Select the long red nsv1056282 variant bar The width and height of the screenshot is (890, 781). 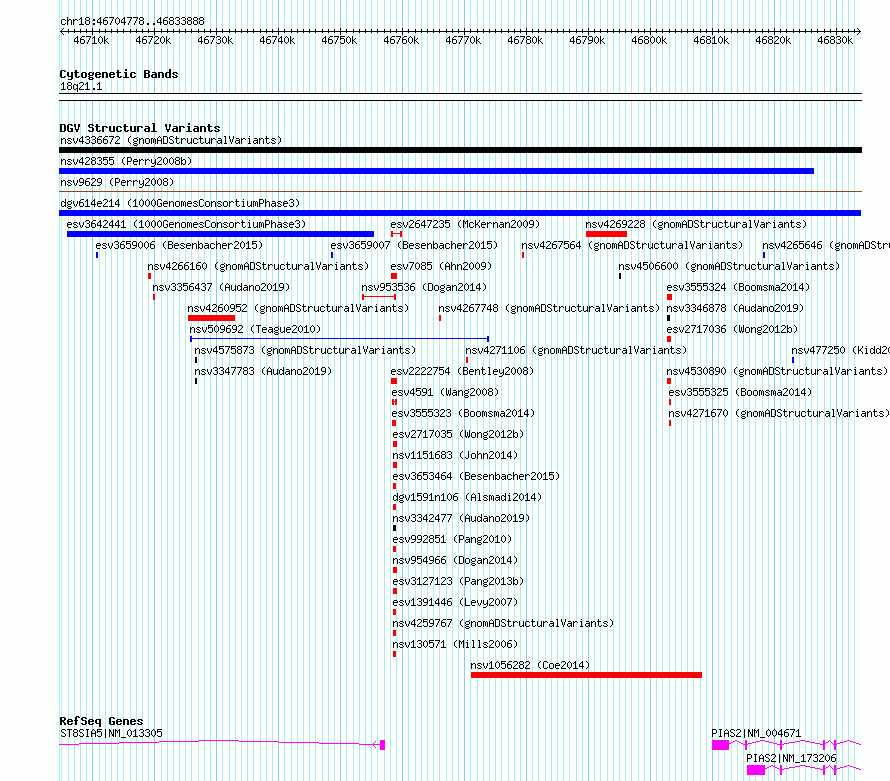[586, 675]
